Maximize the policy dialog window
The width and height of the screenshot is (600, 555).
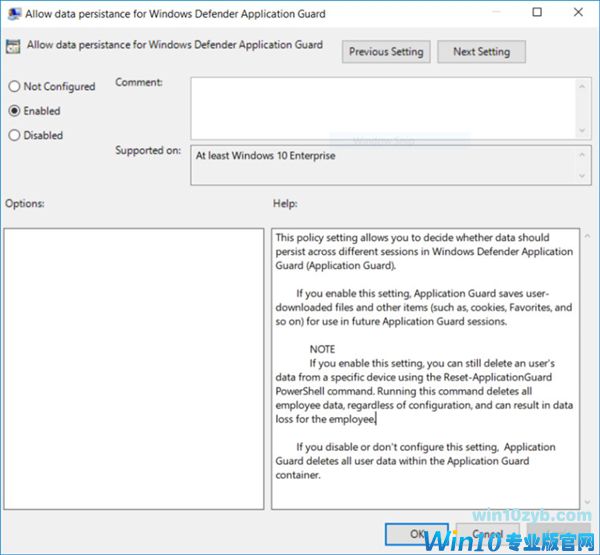tap(537, 12)
